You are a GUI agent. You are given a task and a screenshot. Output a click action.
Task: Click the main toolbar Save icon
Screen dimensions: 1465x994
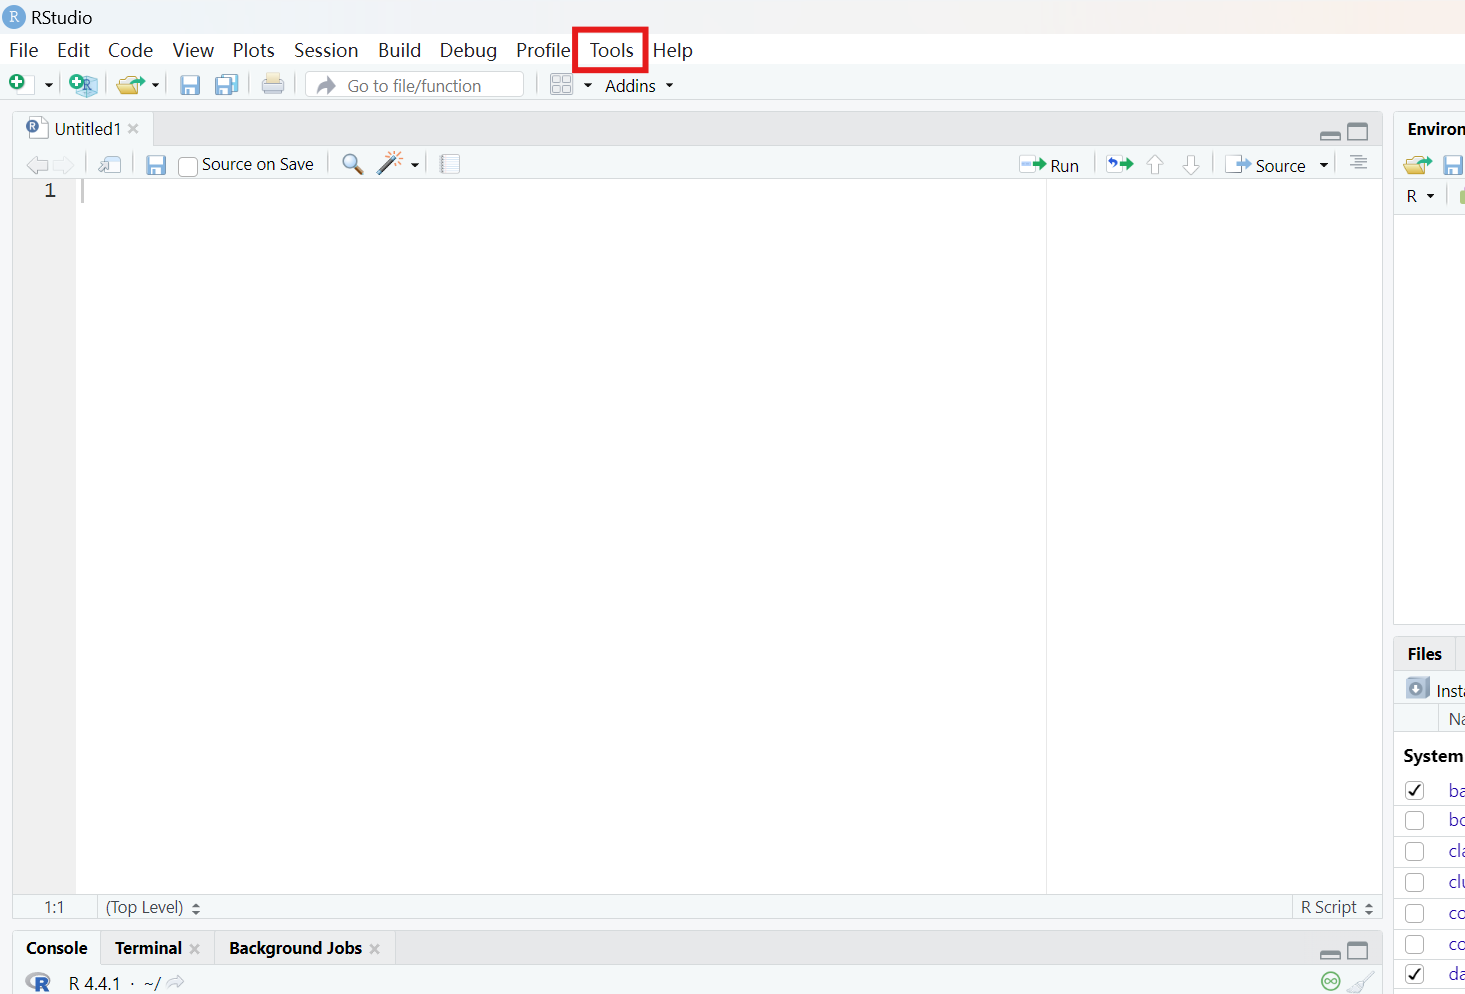(190, 85)
